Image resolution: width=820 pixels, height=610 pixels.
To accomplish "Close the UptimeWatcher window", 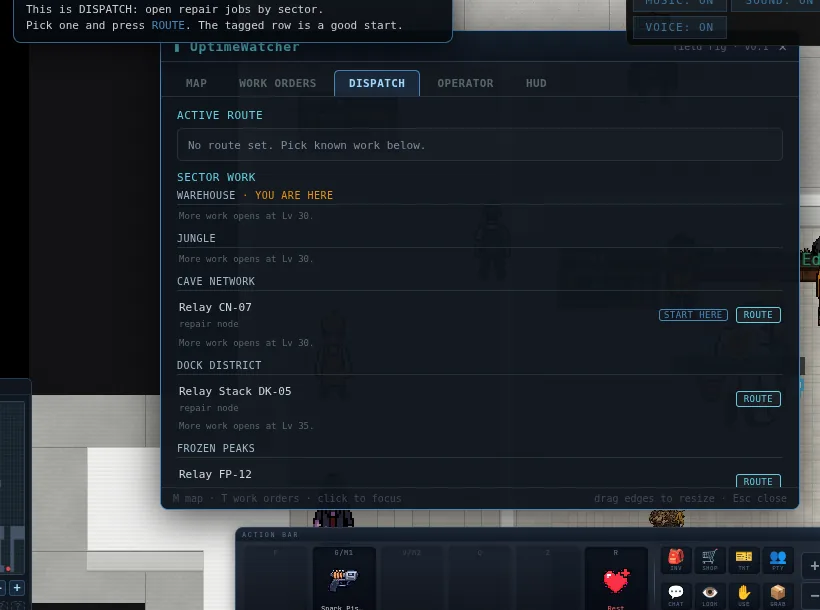I will pyautogui.click(x=782, y=47).
